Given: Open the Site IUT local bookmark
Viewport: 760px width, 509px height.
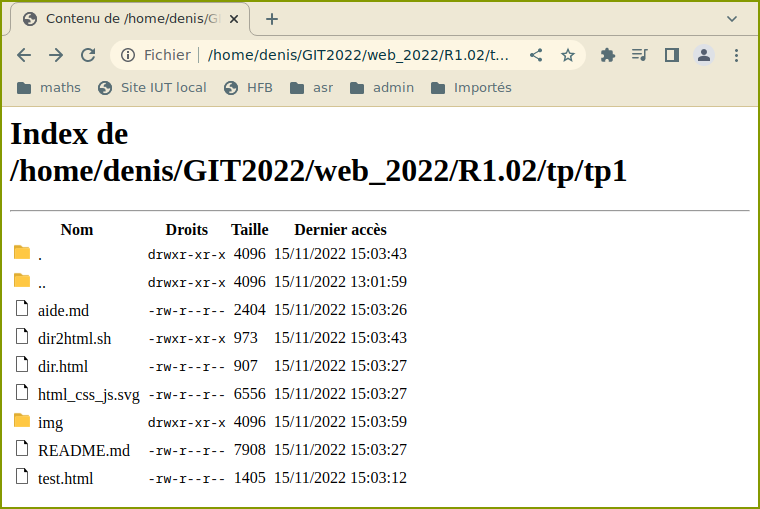Looking at the screenshot, I should [152, 88].
